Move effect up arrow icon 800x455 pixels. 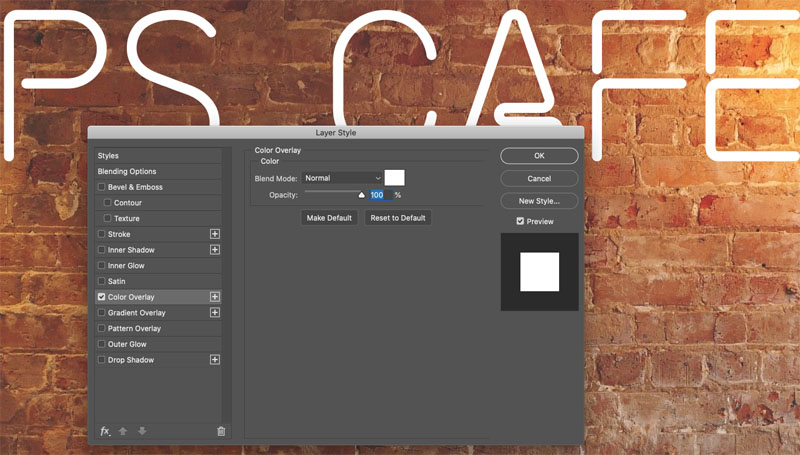[123, 432]
